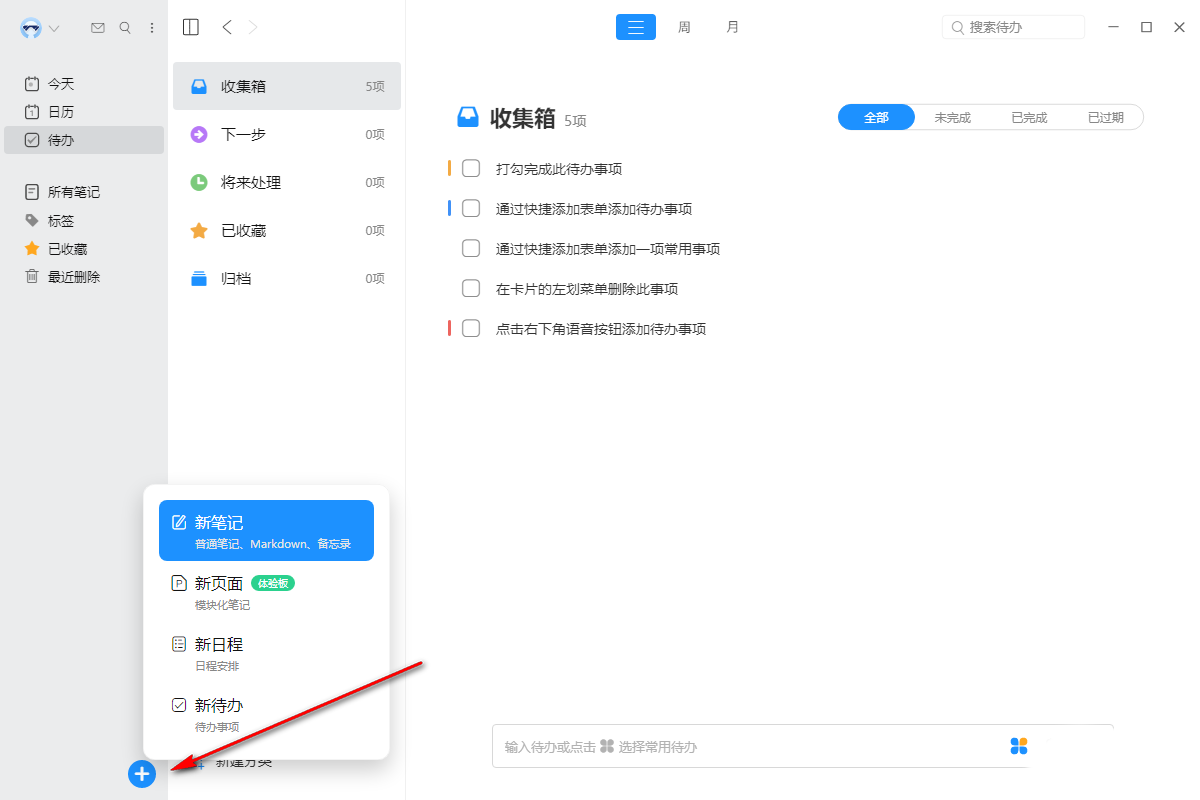Viewport: 1200px width, 800px height.
Task: Open 最近删除 trash in the sidebar
Action: [x=84, y=277]
